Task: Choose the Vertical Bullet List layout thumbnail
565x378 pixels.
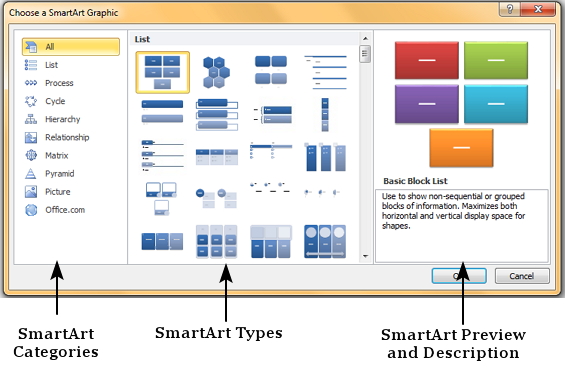Action: pyautogui.click(x=162, y=112)
